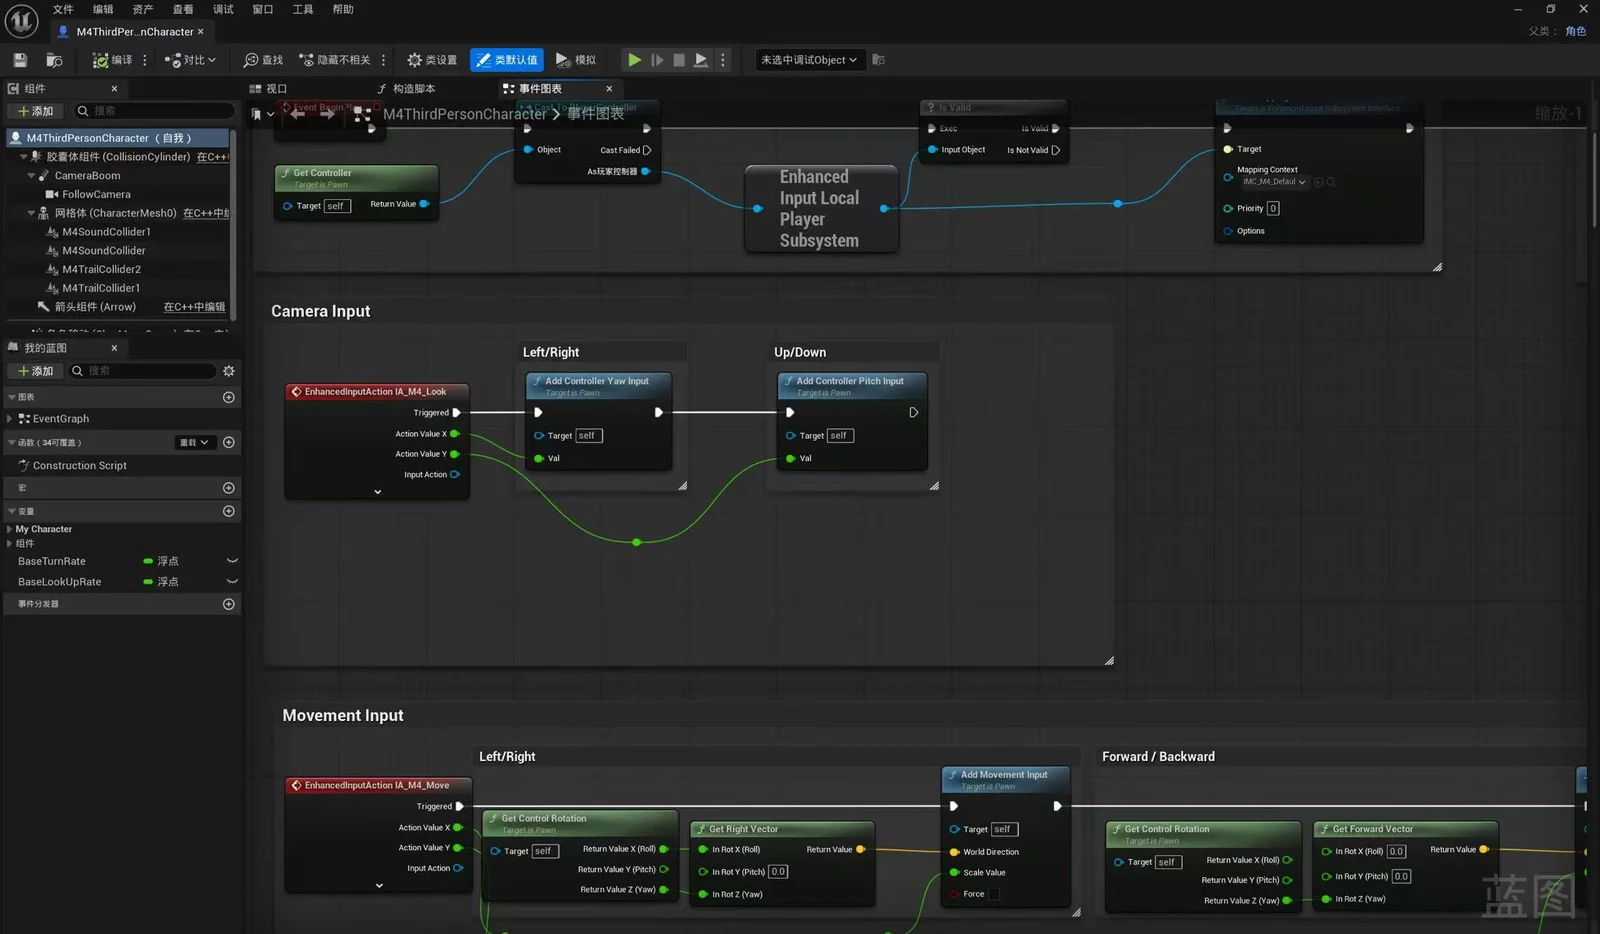Focus the Components search field
Image resolution: width=1600 pixels, height=934 pixels.
pyautogui.click(x=155, y=111)
